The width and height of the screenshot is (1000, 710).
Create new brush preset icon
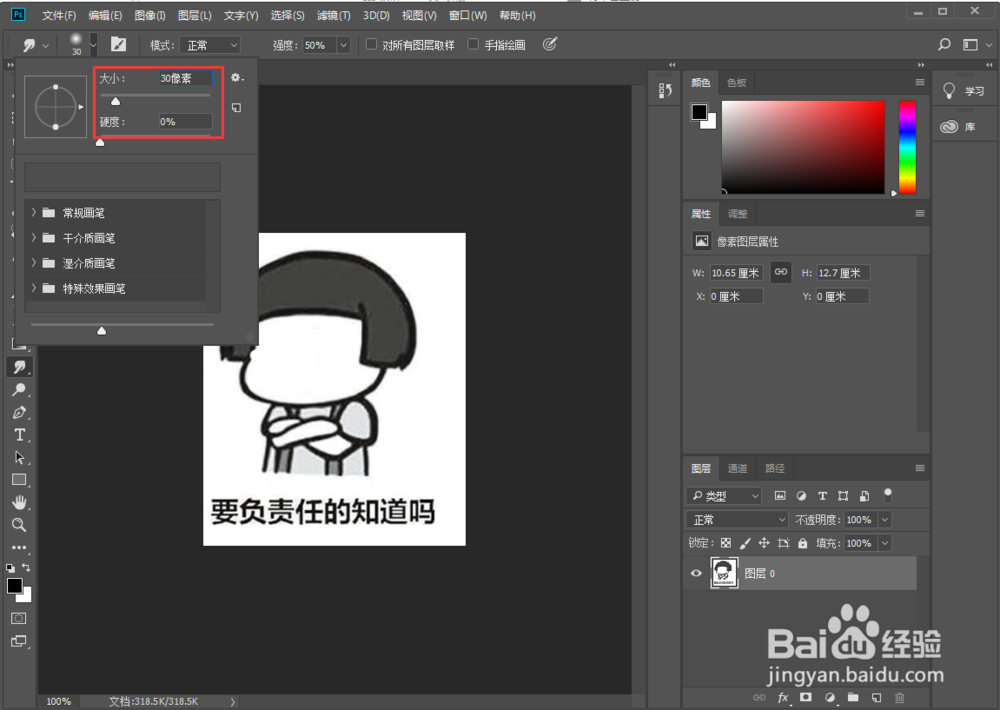pyautogui.click(x=237, y=108)
